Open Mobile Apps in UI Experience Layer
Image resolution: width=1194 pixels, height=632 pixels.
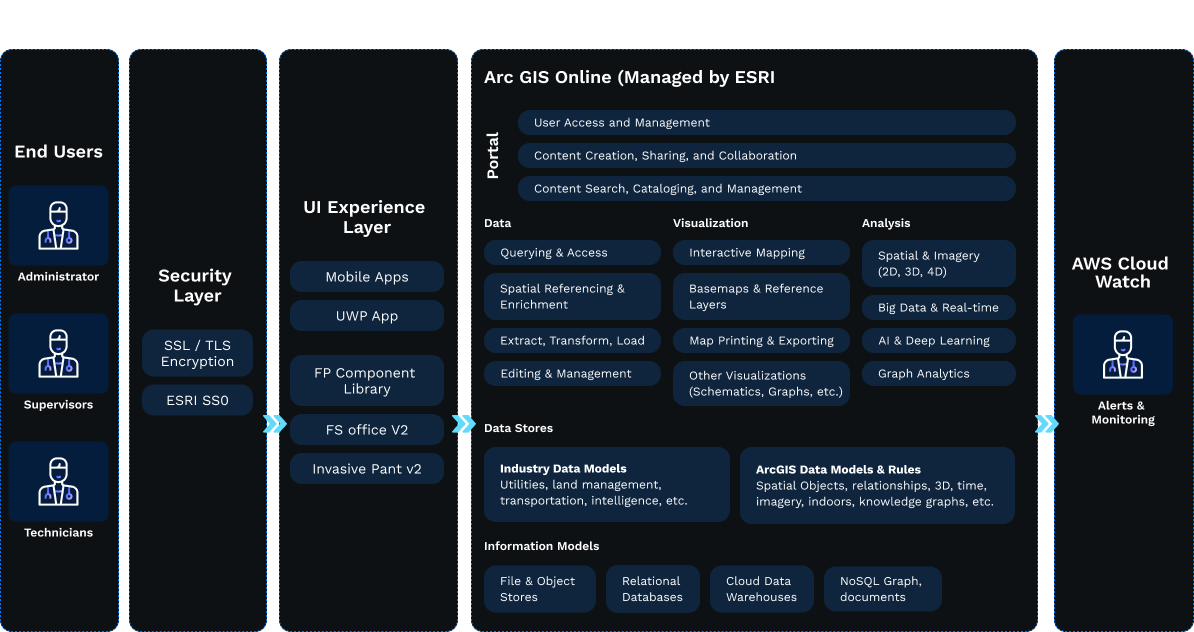367,277
